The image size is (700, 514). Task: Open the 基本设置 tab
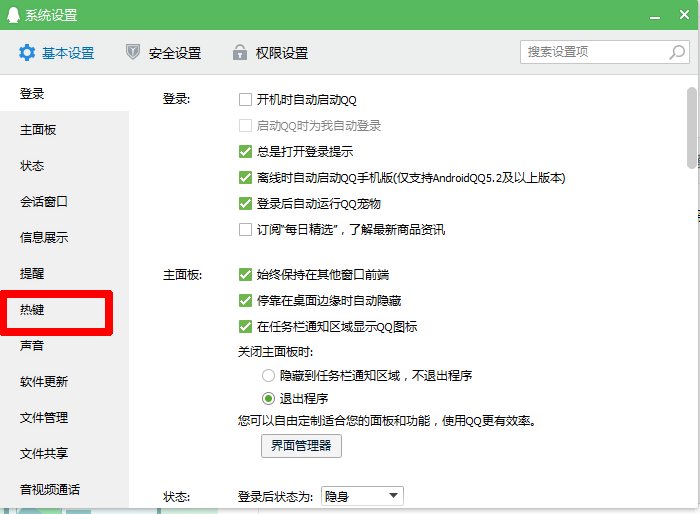[x=57, y=53]
